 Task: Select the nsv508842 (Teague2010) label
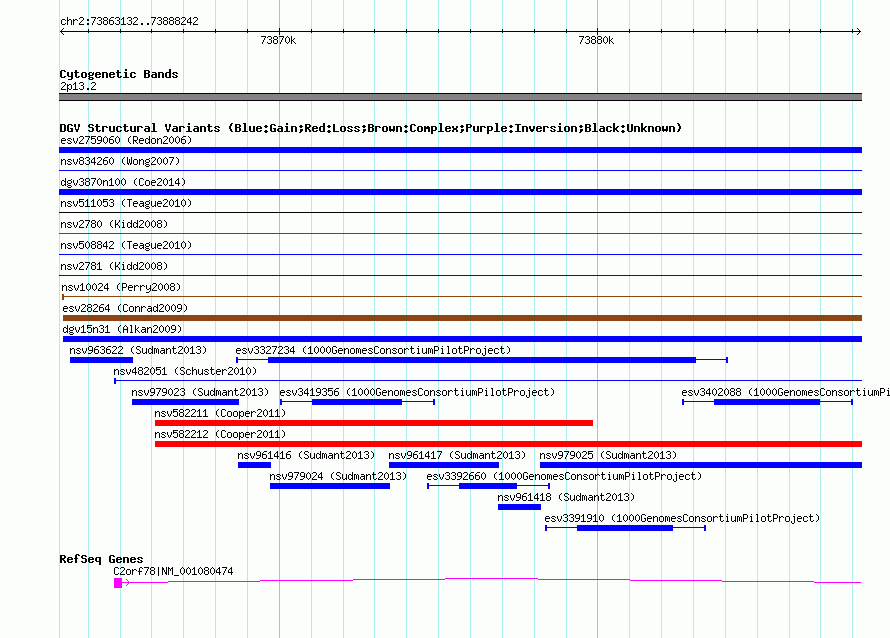pos(126,245)
